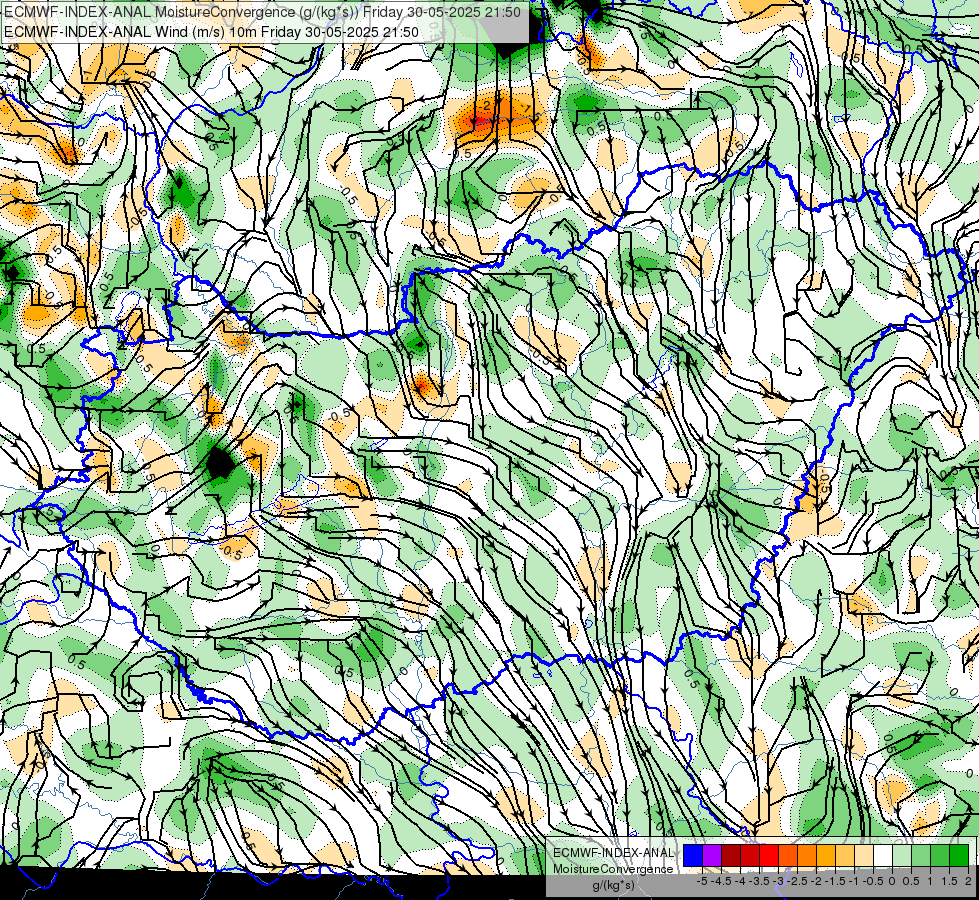The width and height of the screenshot is (979, 900).
Task: Click the Wind (m/s) 10m title line
Action: pos(211,32)
